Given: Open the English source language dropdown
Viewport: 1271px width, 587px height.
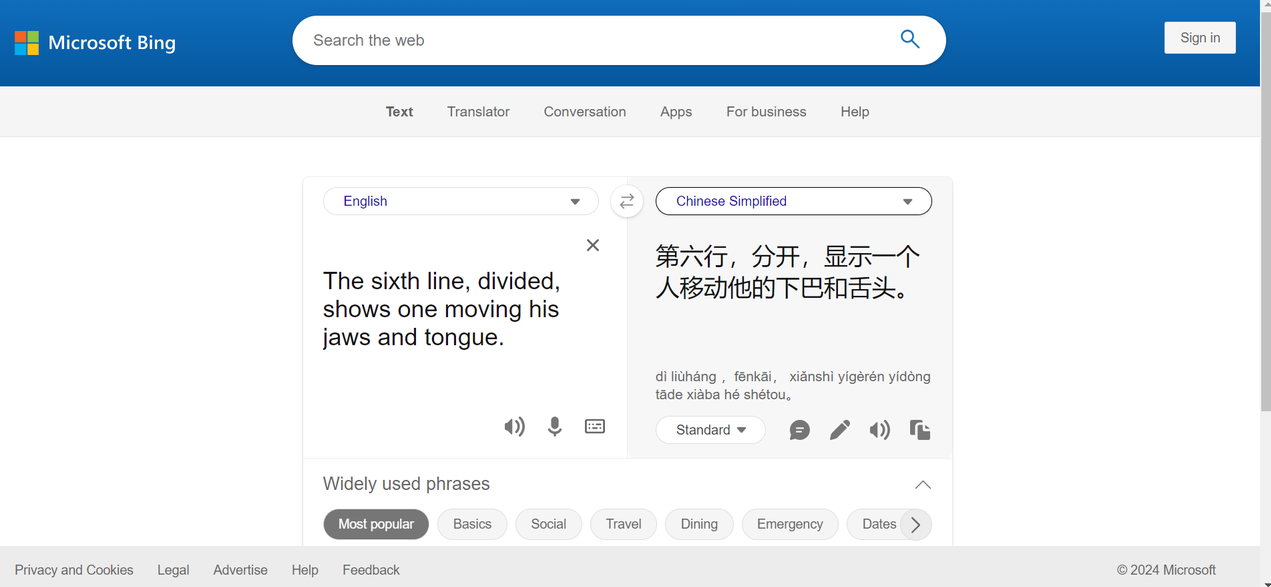Looking at the screenshot, I should (x=461, y=201).
